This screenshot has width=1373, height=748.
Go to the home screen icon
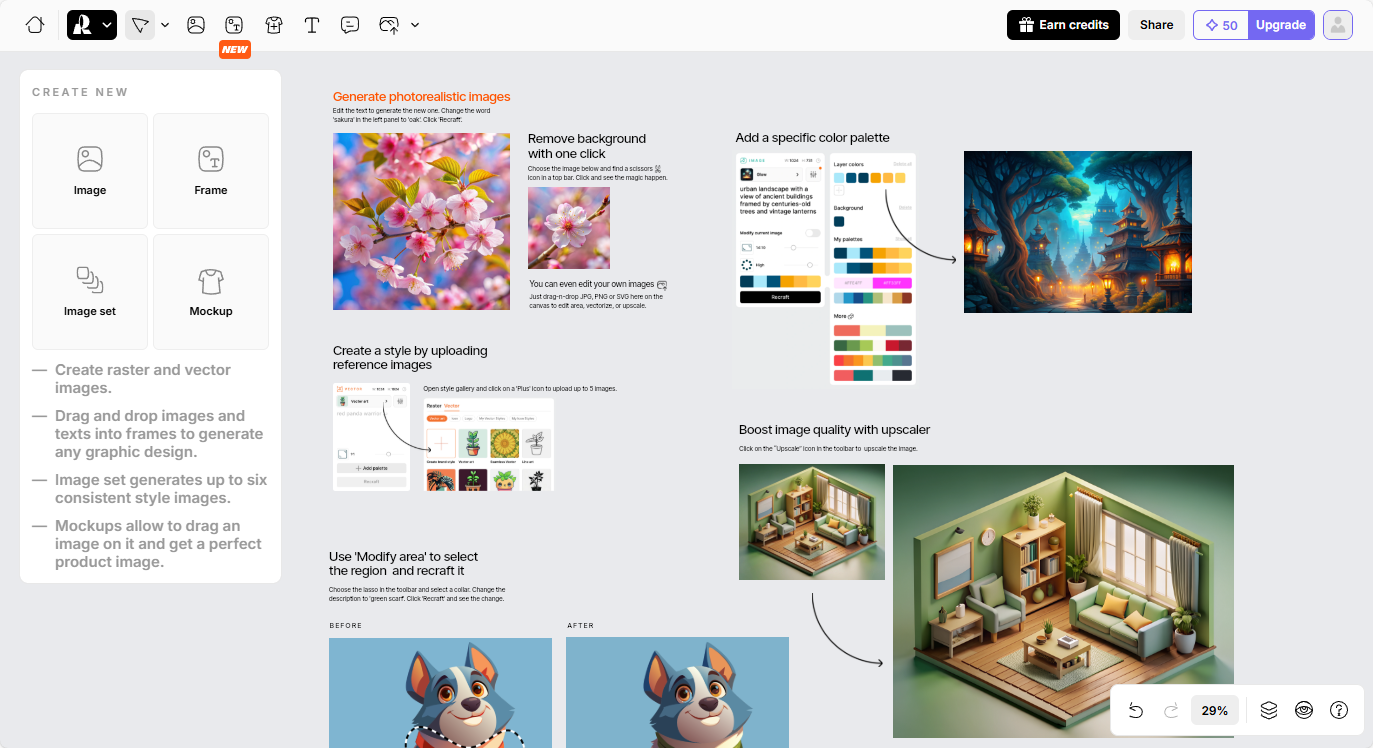click(x=35, y=25)
